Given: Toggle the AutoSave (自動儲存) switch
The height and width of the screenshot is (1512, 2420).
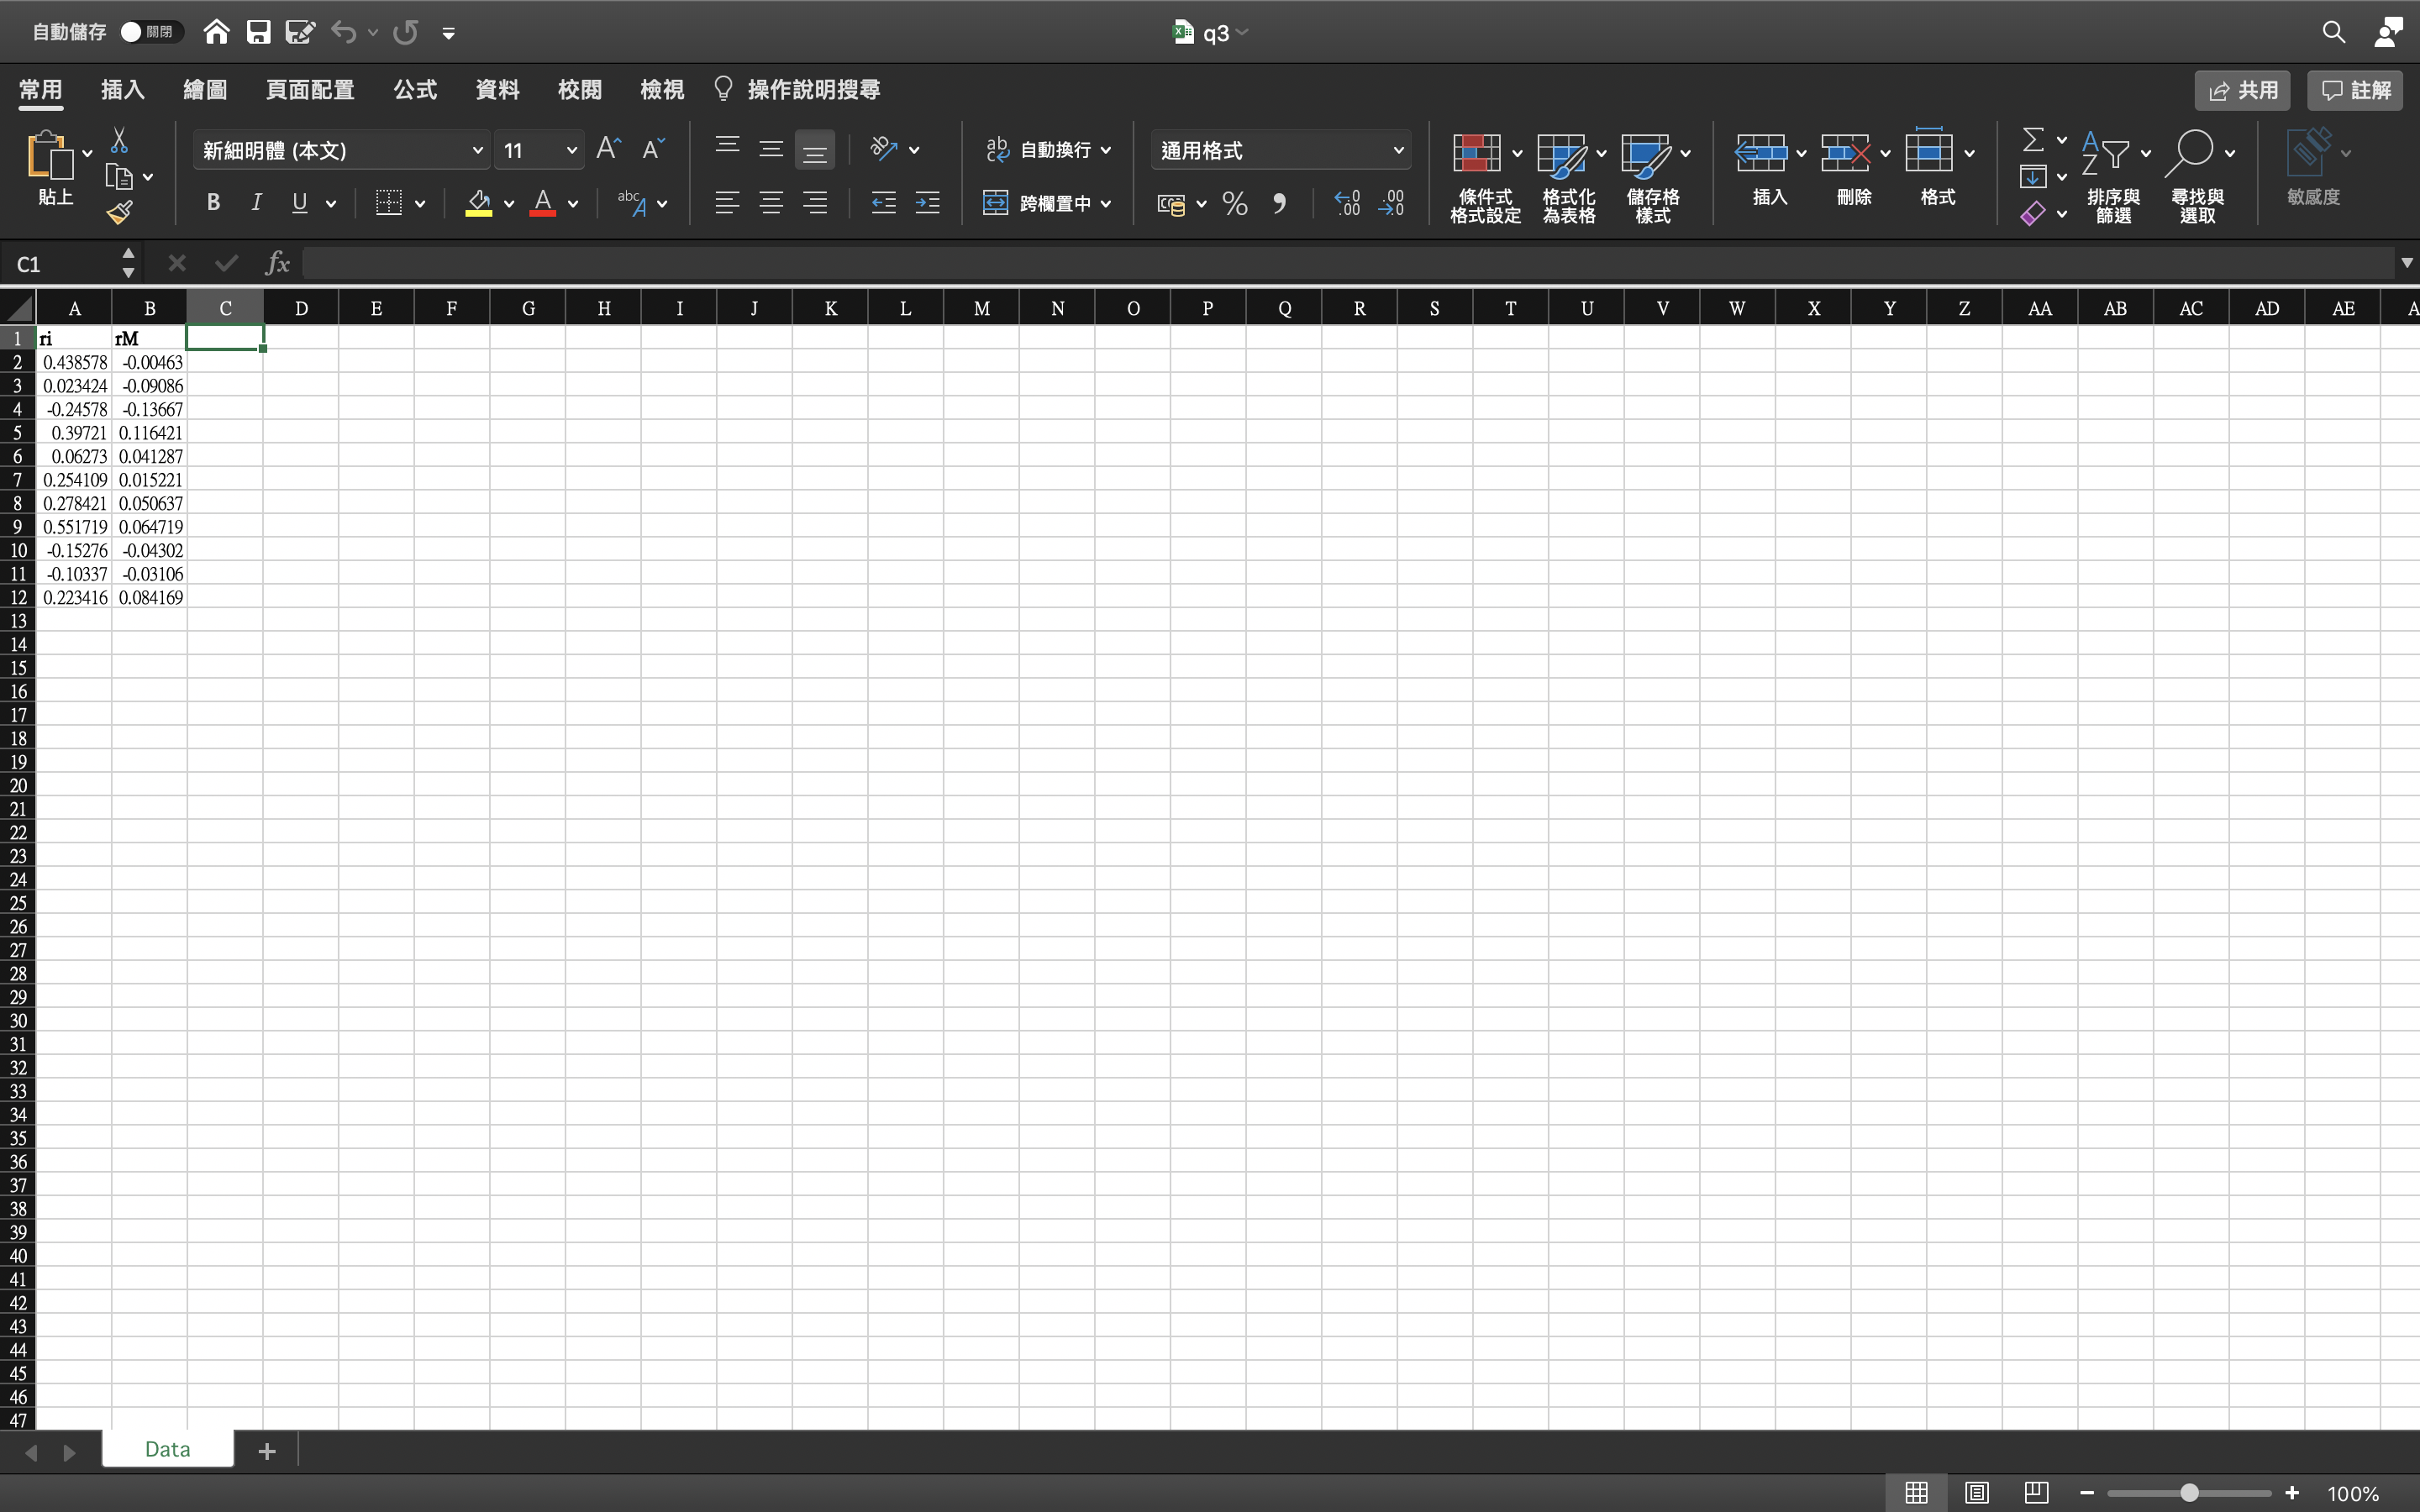Looking at the screenshot, I should pos(150,32).
